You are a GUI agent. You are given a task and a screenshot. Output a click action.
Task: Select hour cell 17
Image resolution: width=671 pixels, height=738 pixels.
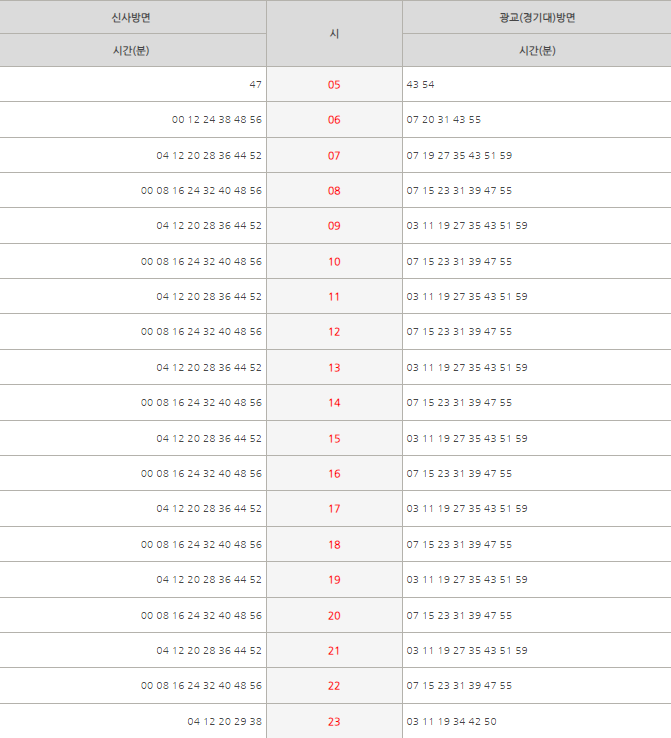[334, 508]
